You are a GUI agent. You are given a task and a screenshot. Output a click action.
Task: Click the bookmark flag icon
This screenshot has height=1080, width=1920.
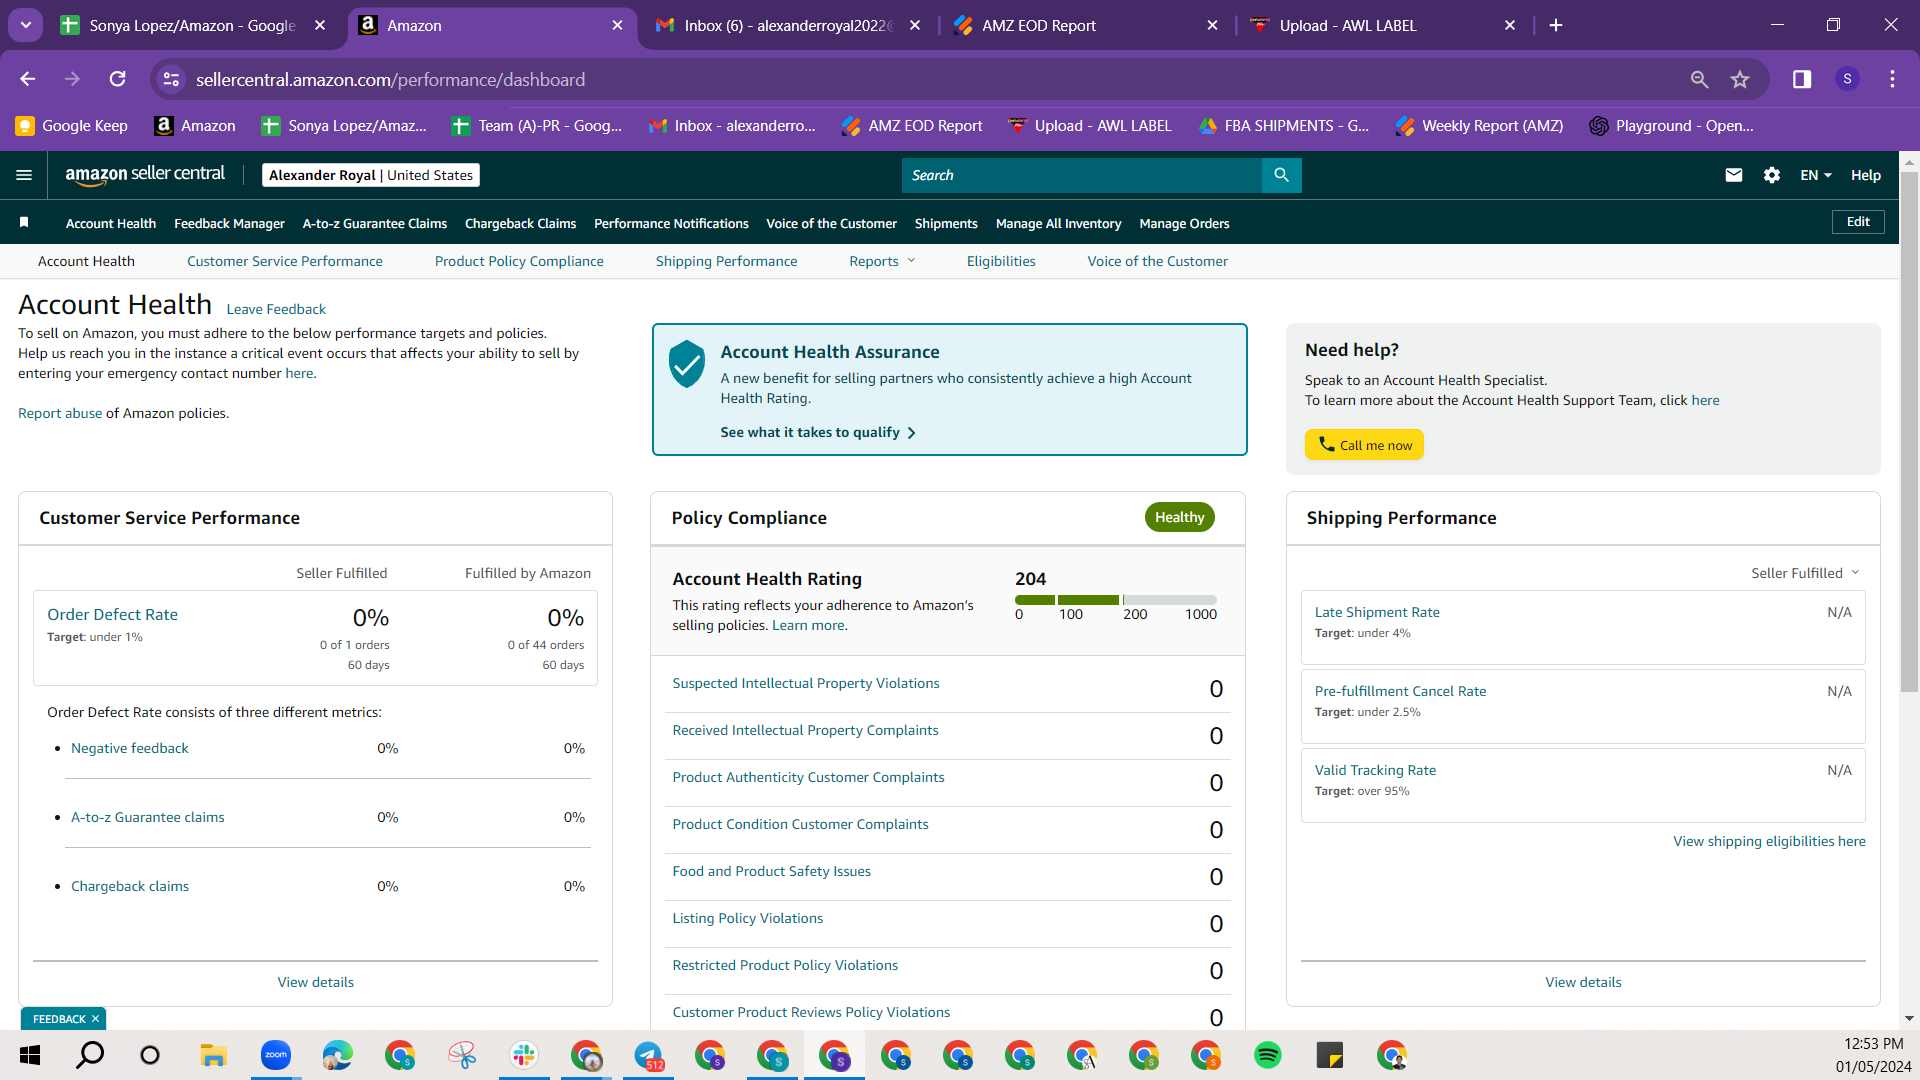[x=24, y=222]
